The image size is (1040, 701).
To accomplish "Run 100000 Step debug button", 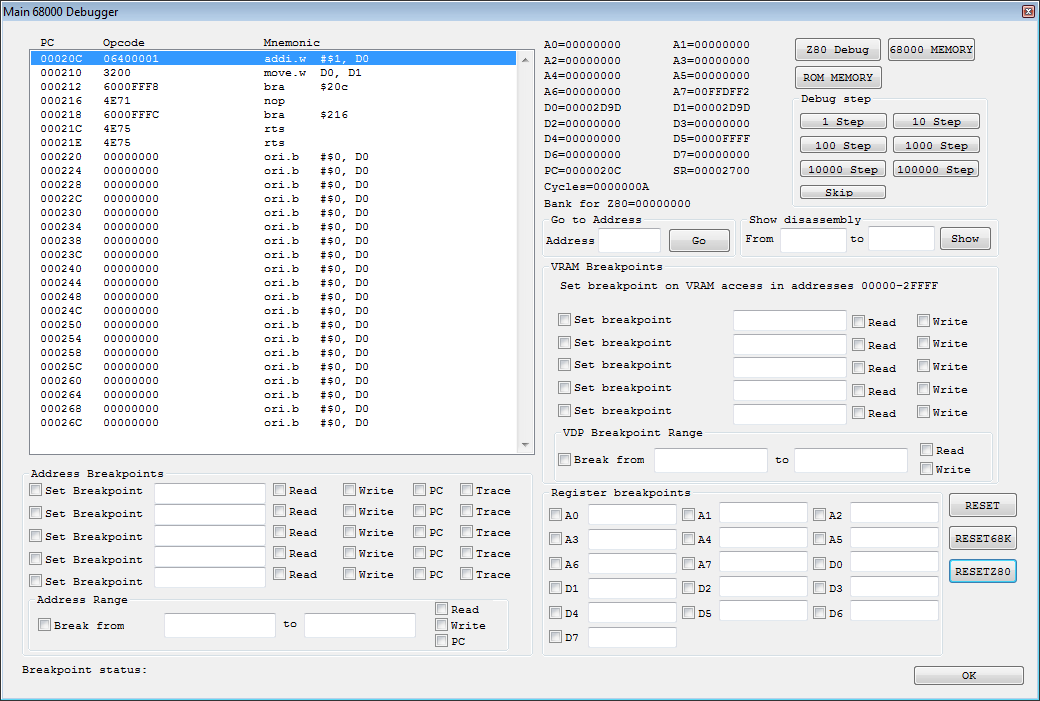I will (x=936, y=169).
